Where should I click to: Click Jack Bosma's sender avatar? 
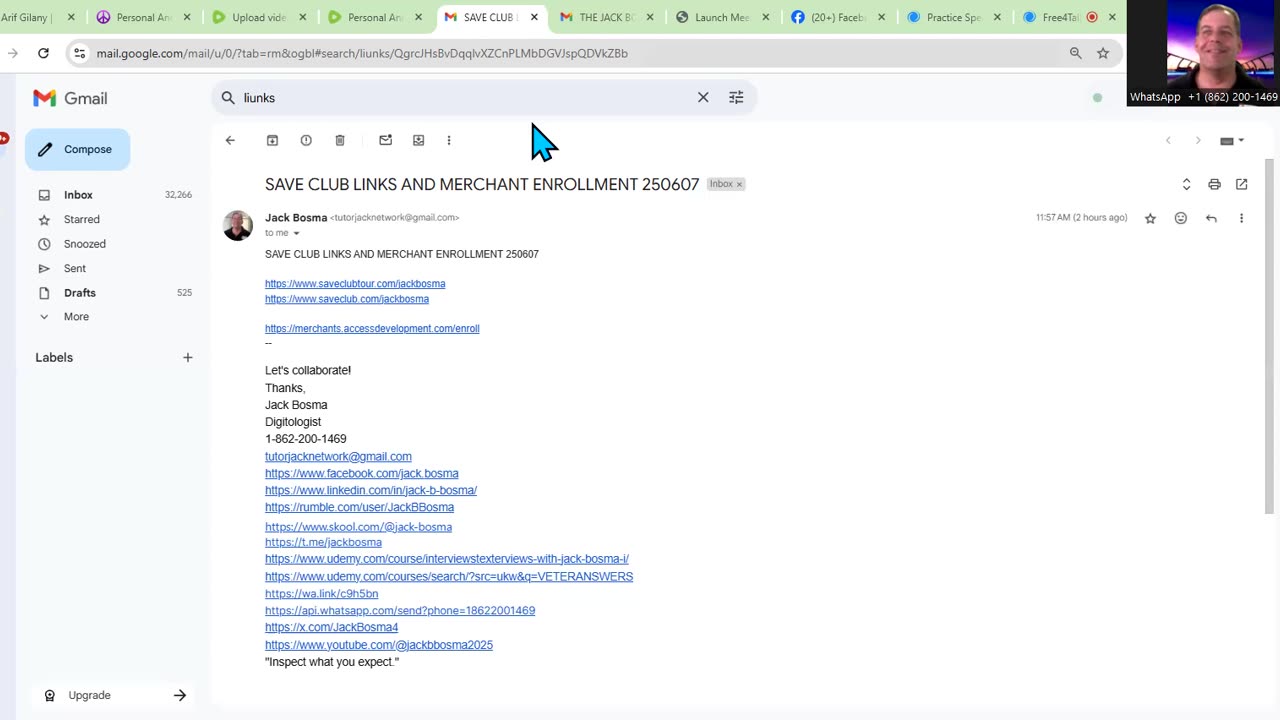(238, 225)
